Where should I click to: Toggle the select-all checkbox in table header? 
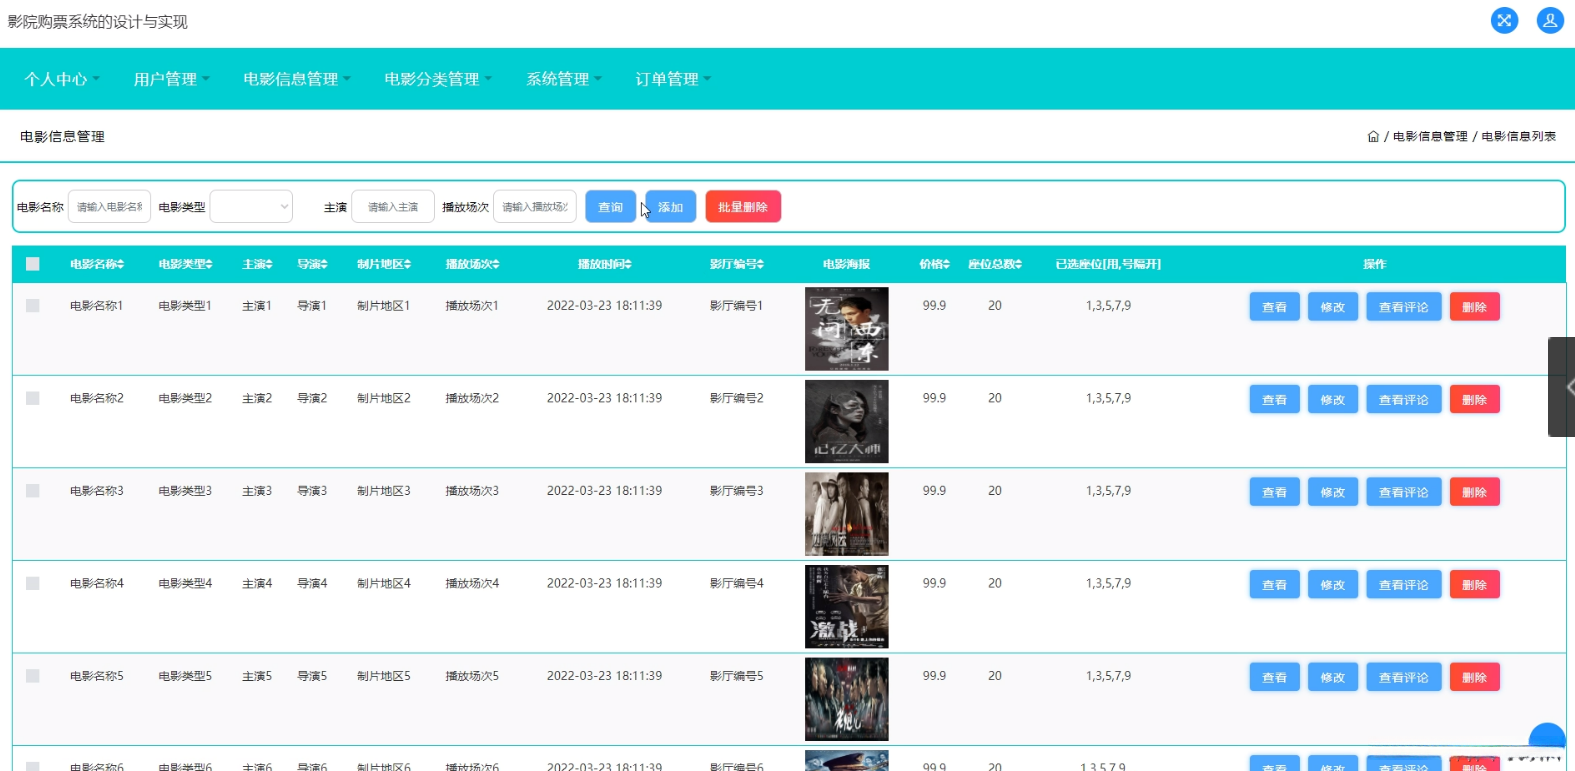coord(33,264)
